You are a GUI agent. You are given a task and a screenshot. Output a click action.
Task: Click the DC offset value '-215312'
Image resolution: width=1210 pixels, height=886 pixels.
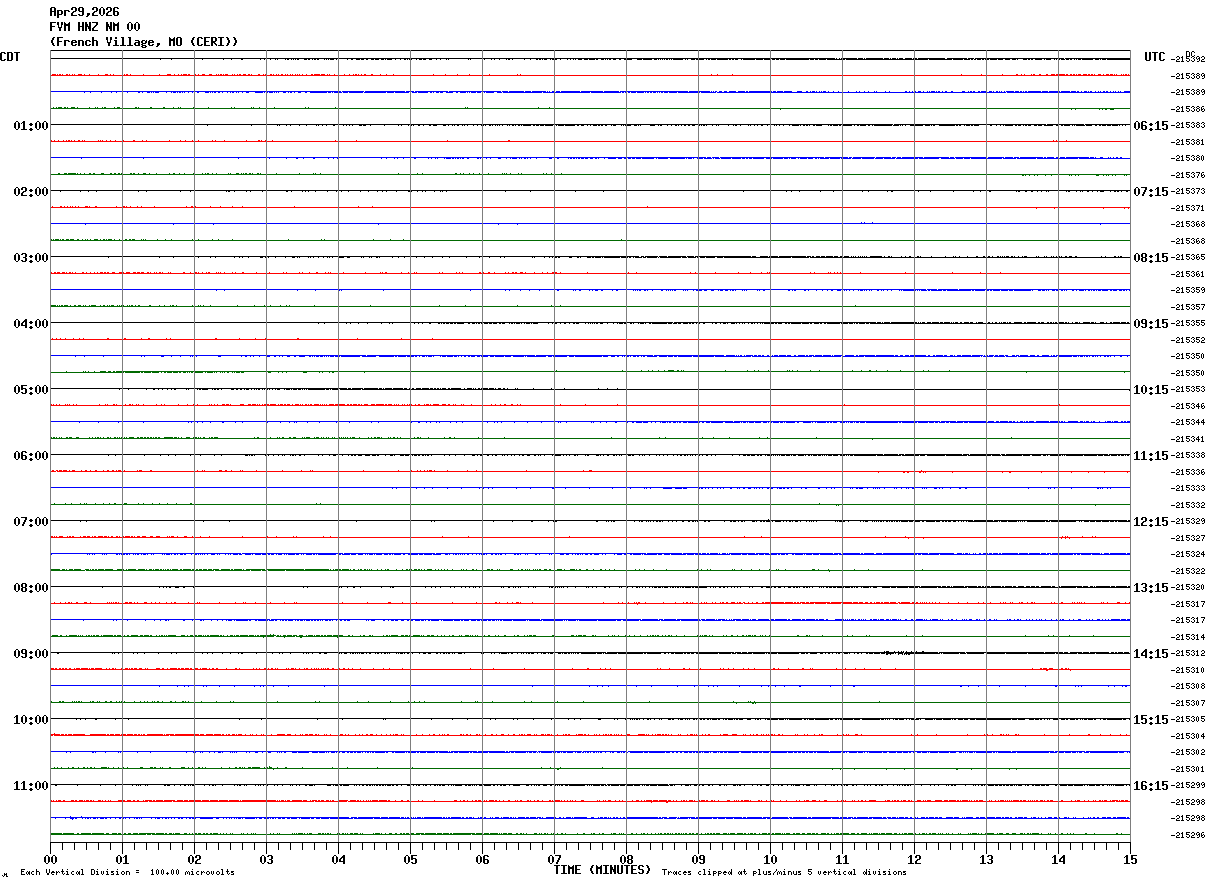pos(1188,653)
